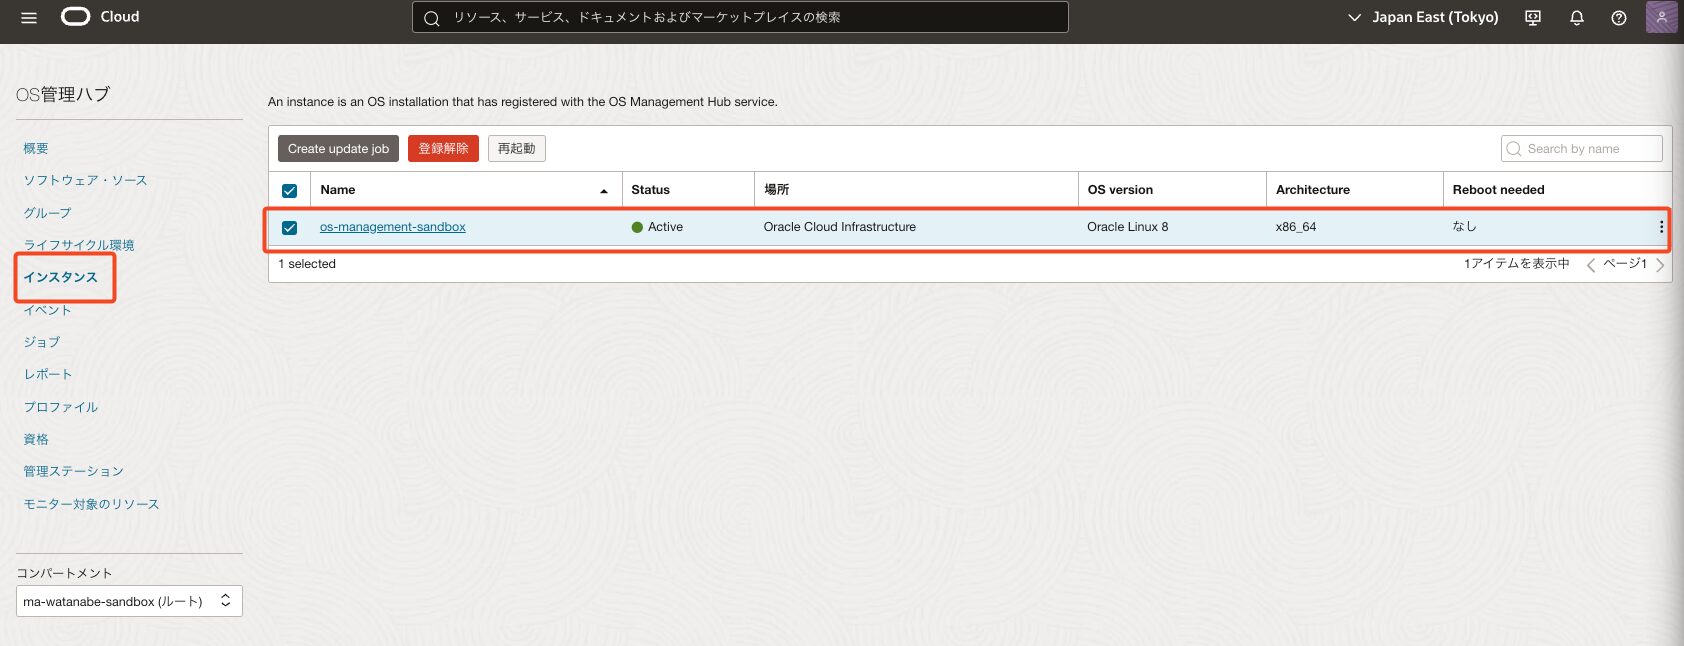Screen dimensions: 1684x646
Task: Go to next page arrow
Action: 1660,265
